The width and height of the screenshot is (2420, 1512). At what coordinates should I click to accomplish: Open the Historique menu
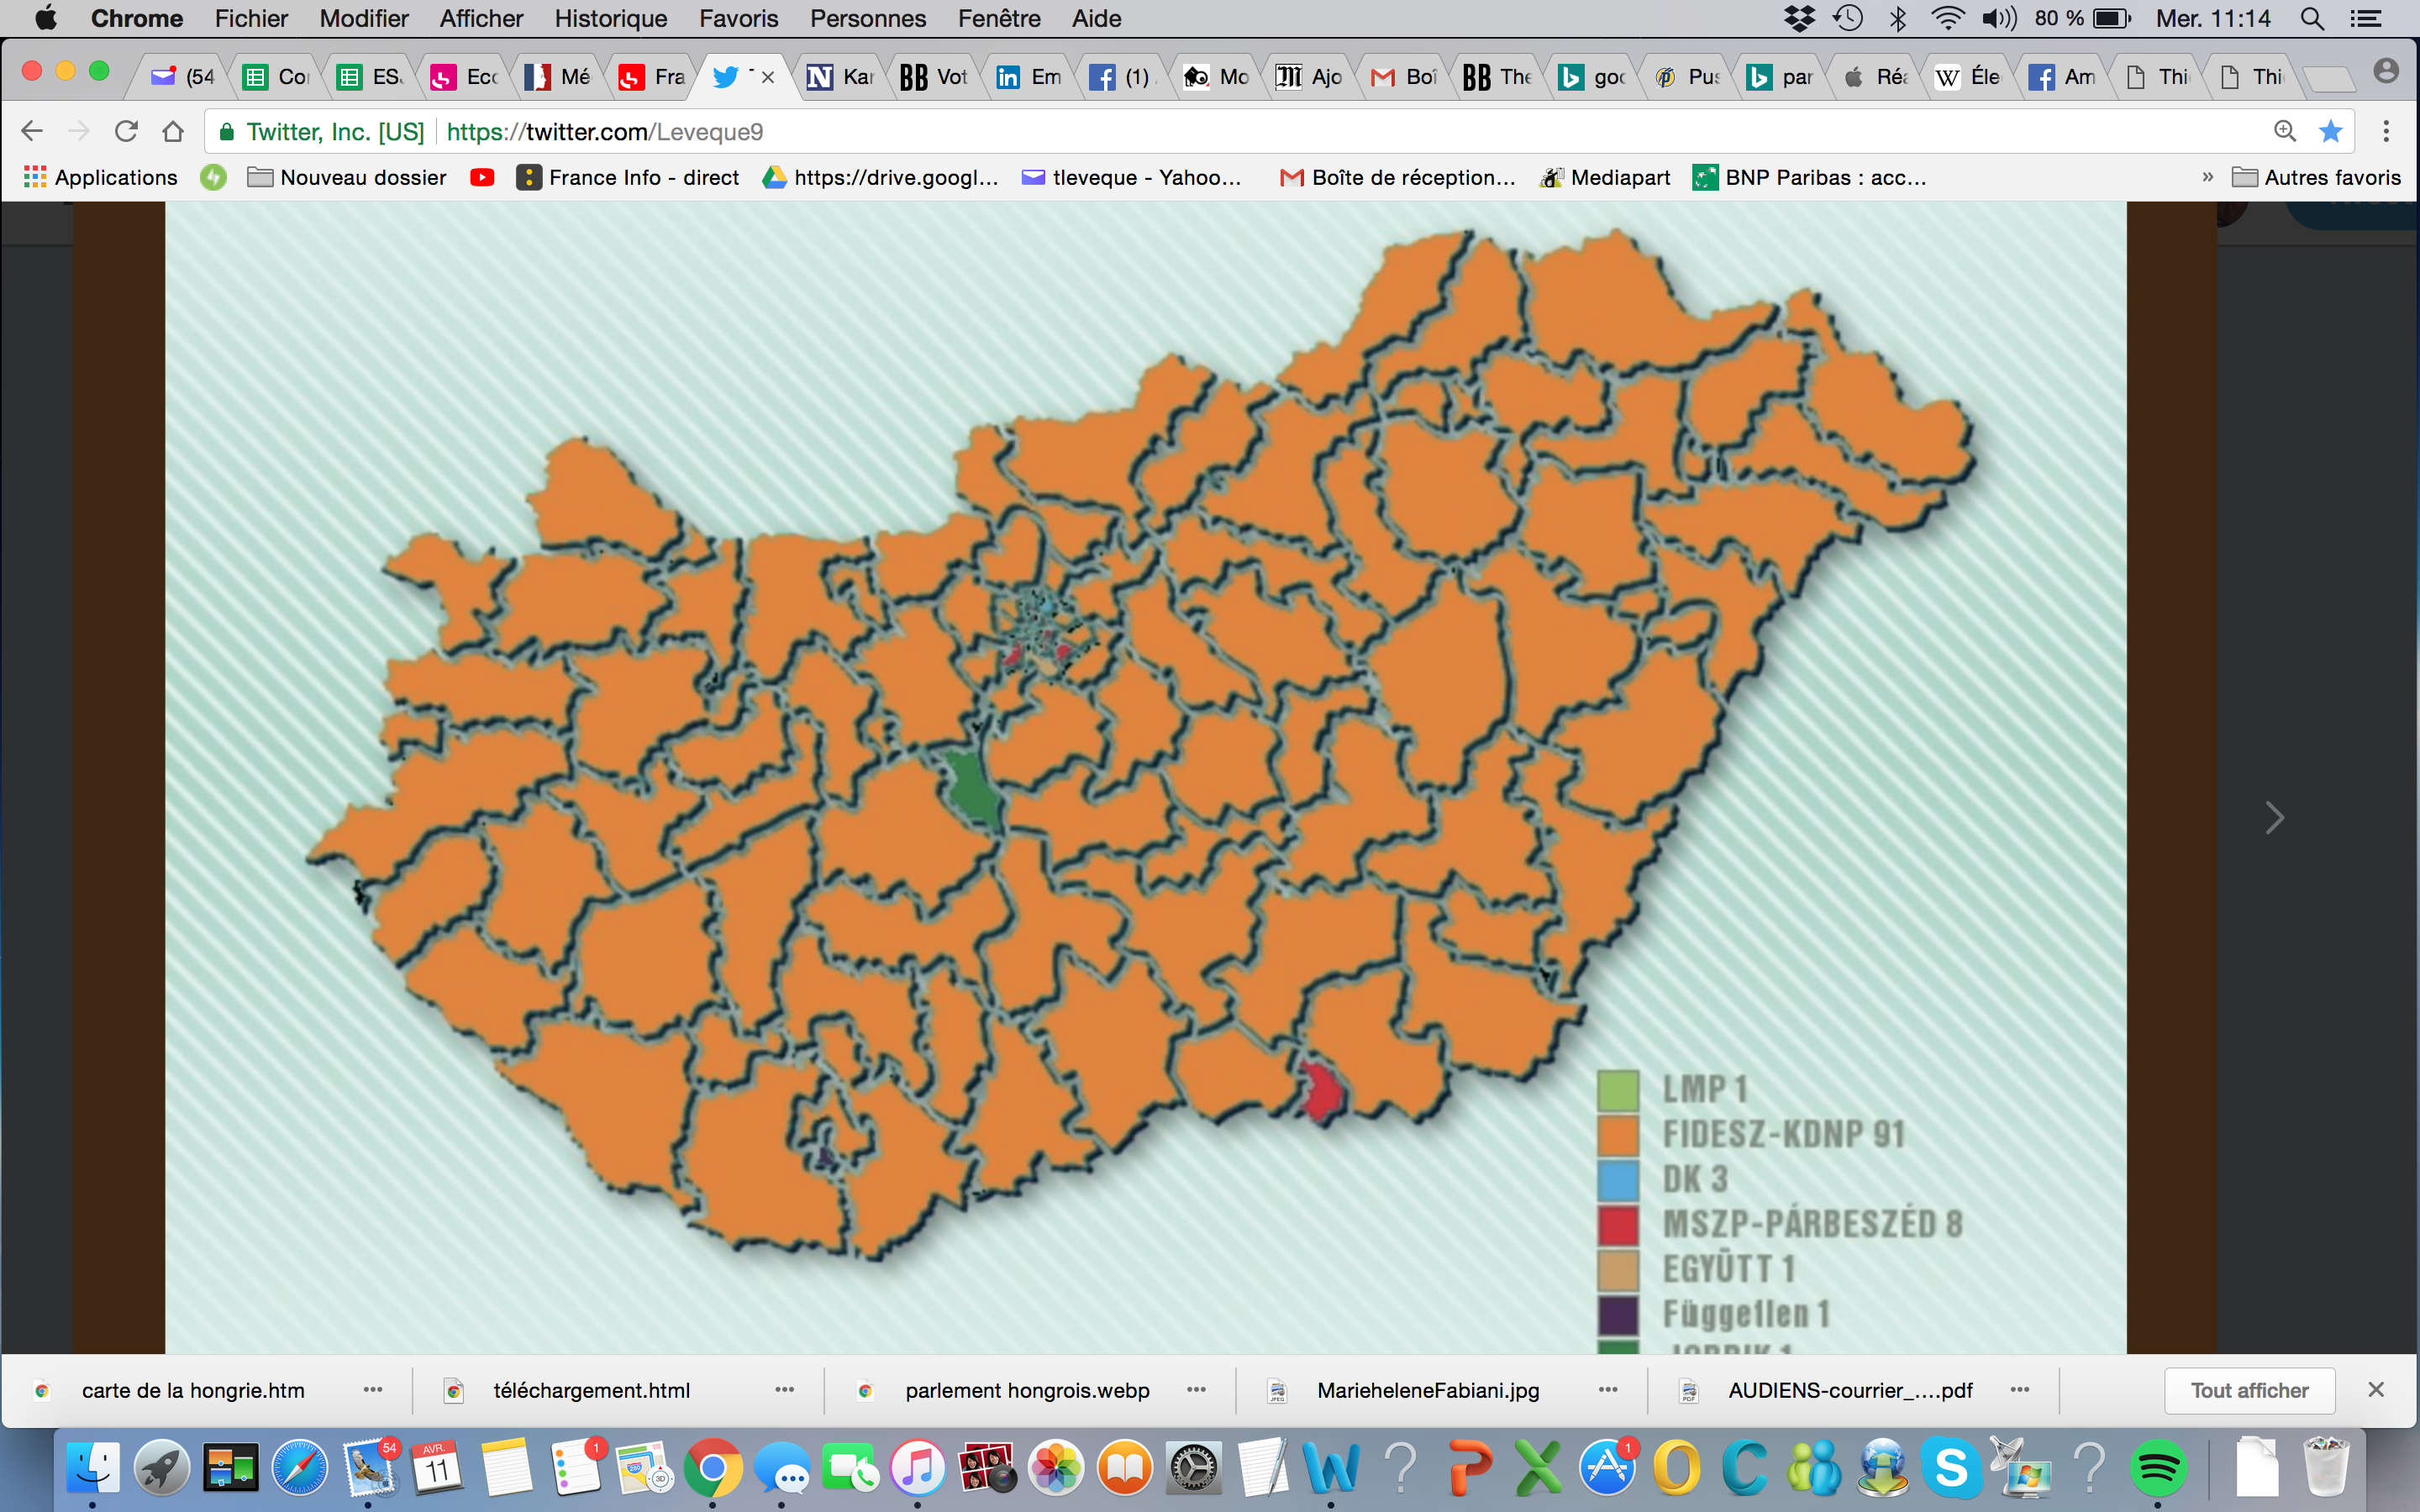[610, 18]
